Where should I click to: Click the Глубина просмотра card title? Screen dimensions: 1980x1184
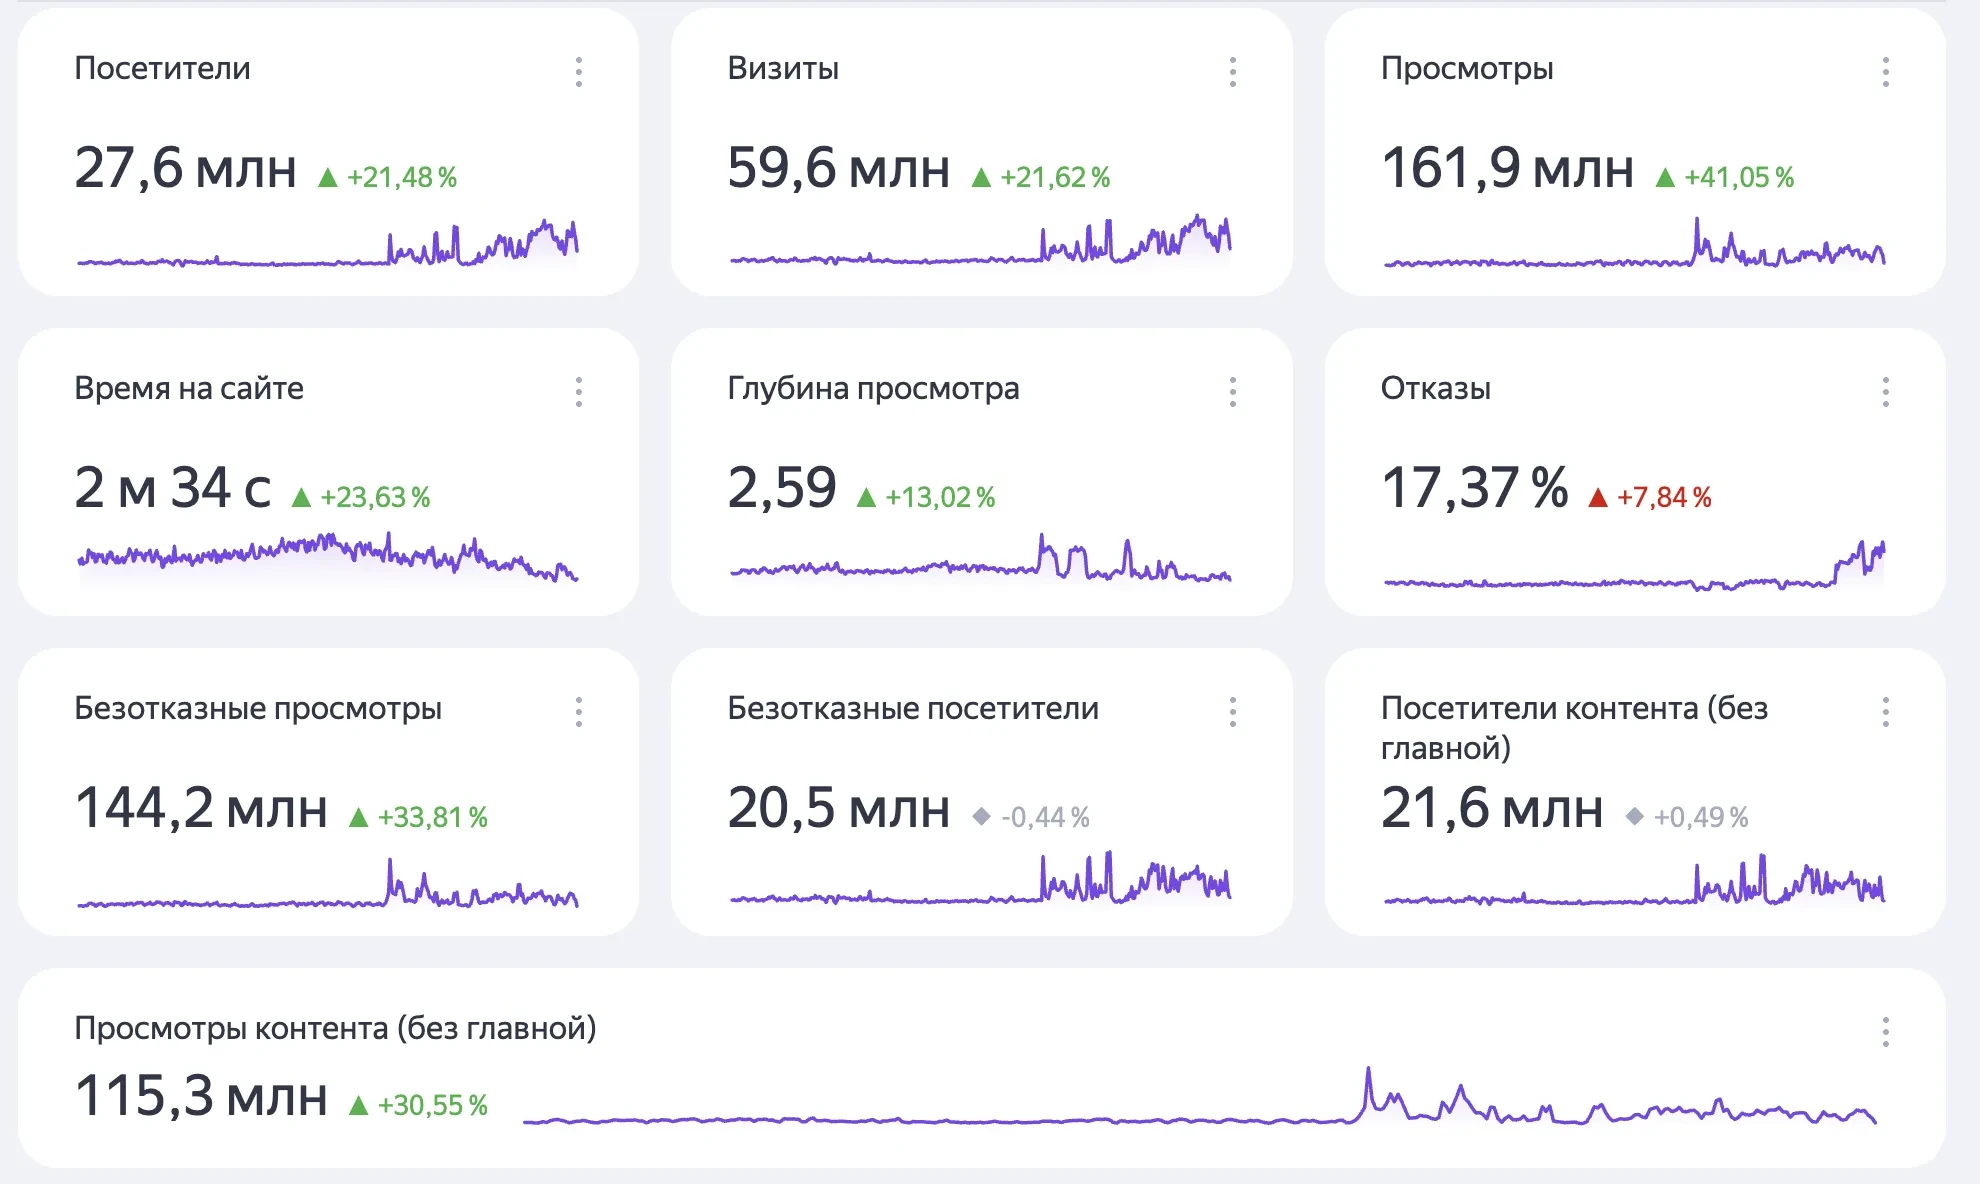[873, 388]
